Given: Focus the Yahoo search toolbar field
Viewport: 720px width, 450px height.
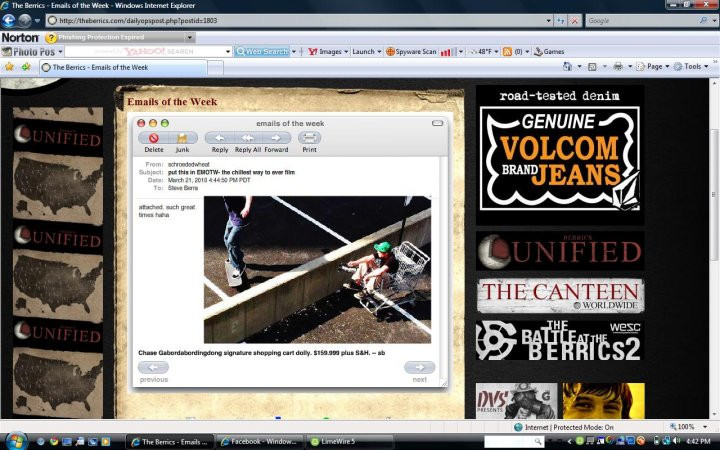Looking at the screenshot, I should click(145, 51).
